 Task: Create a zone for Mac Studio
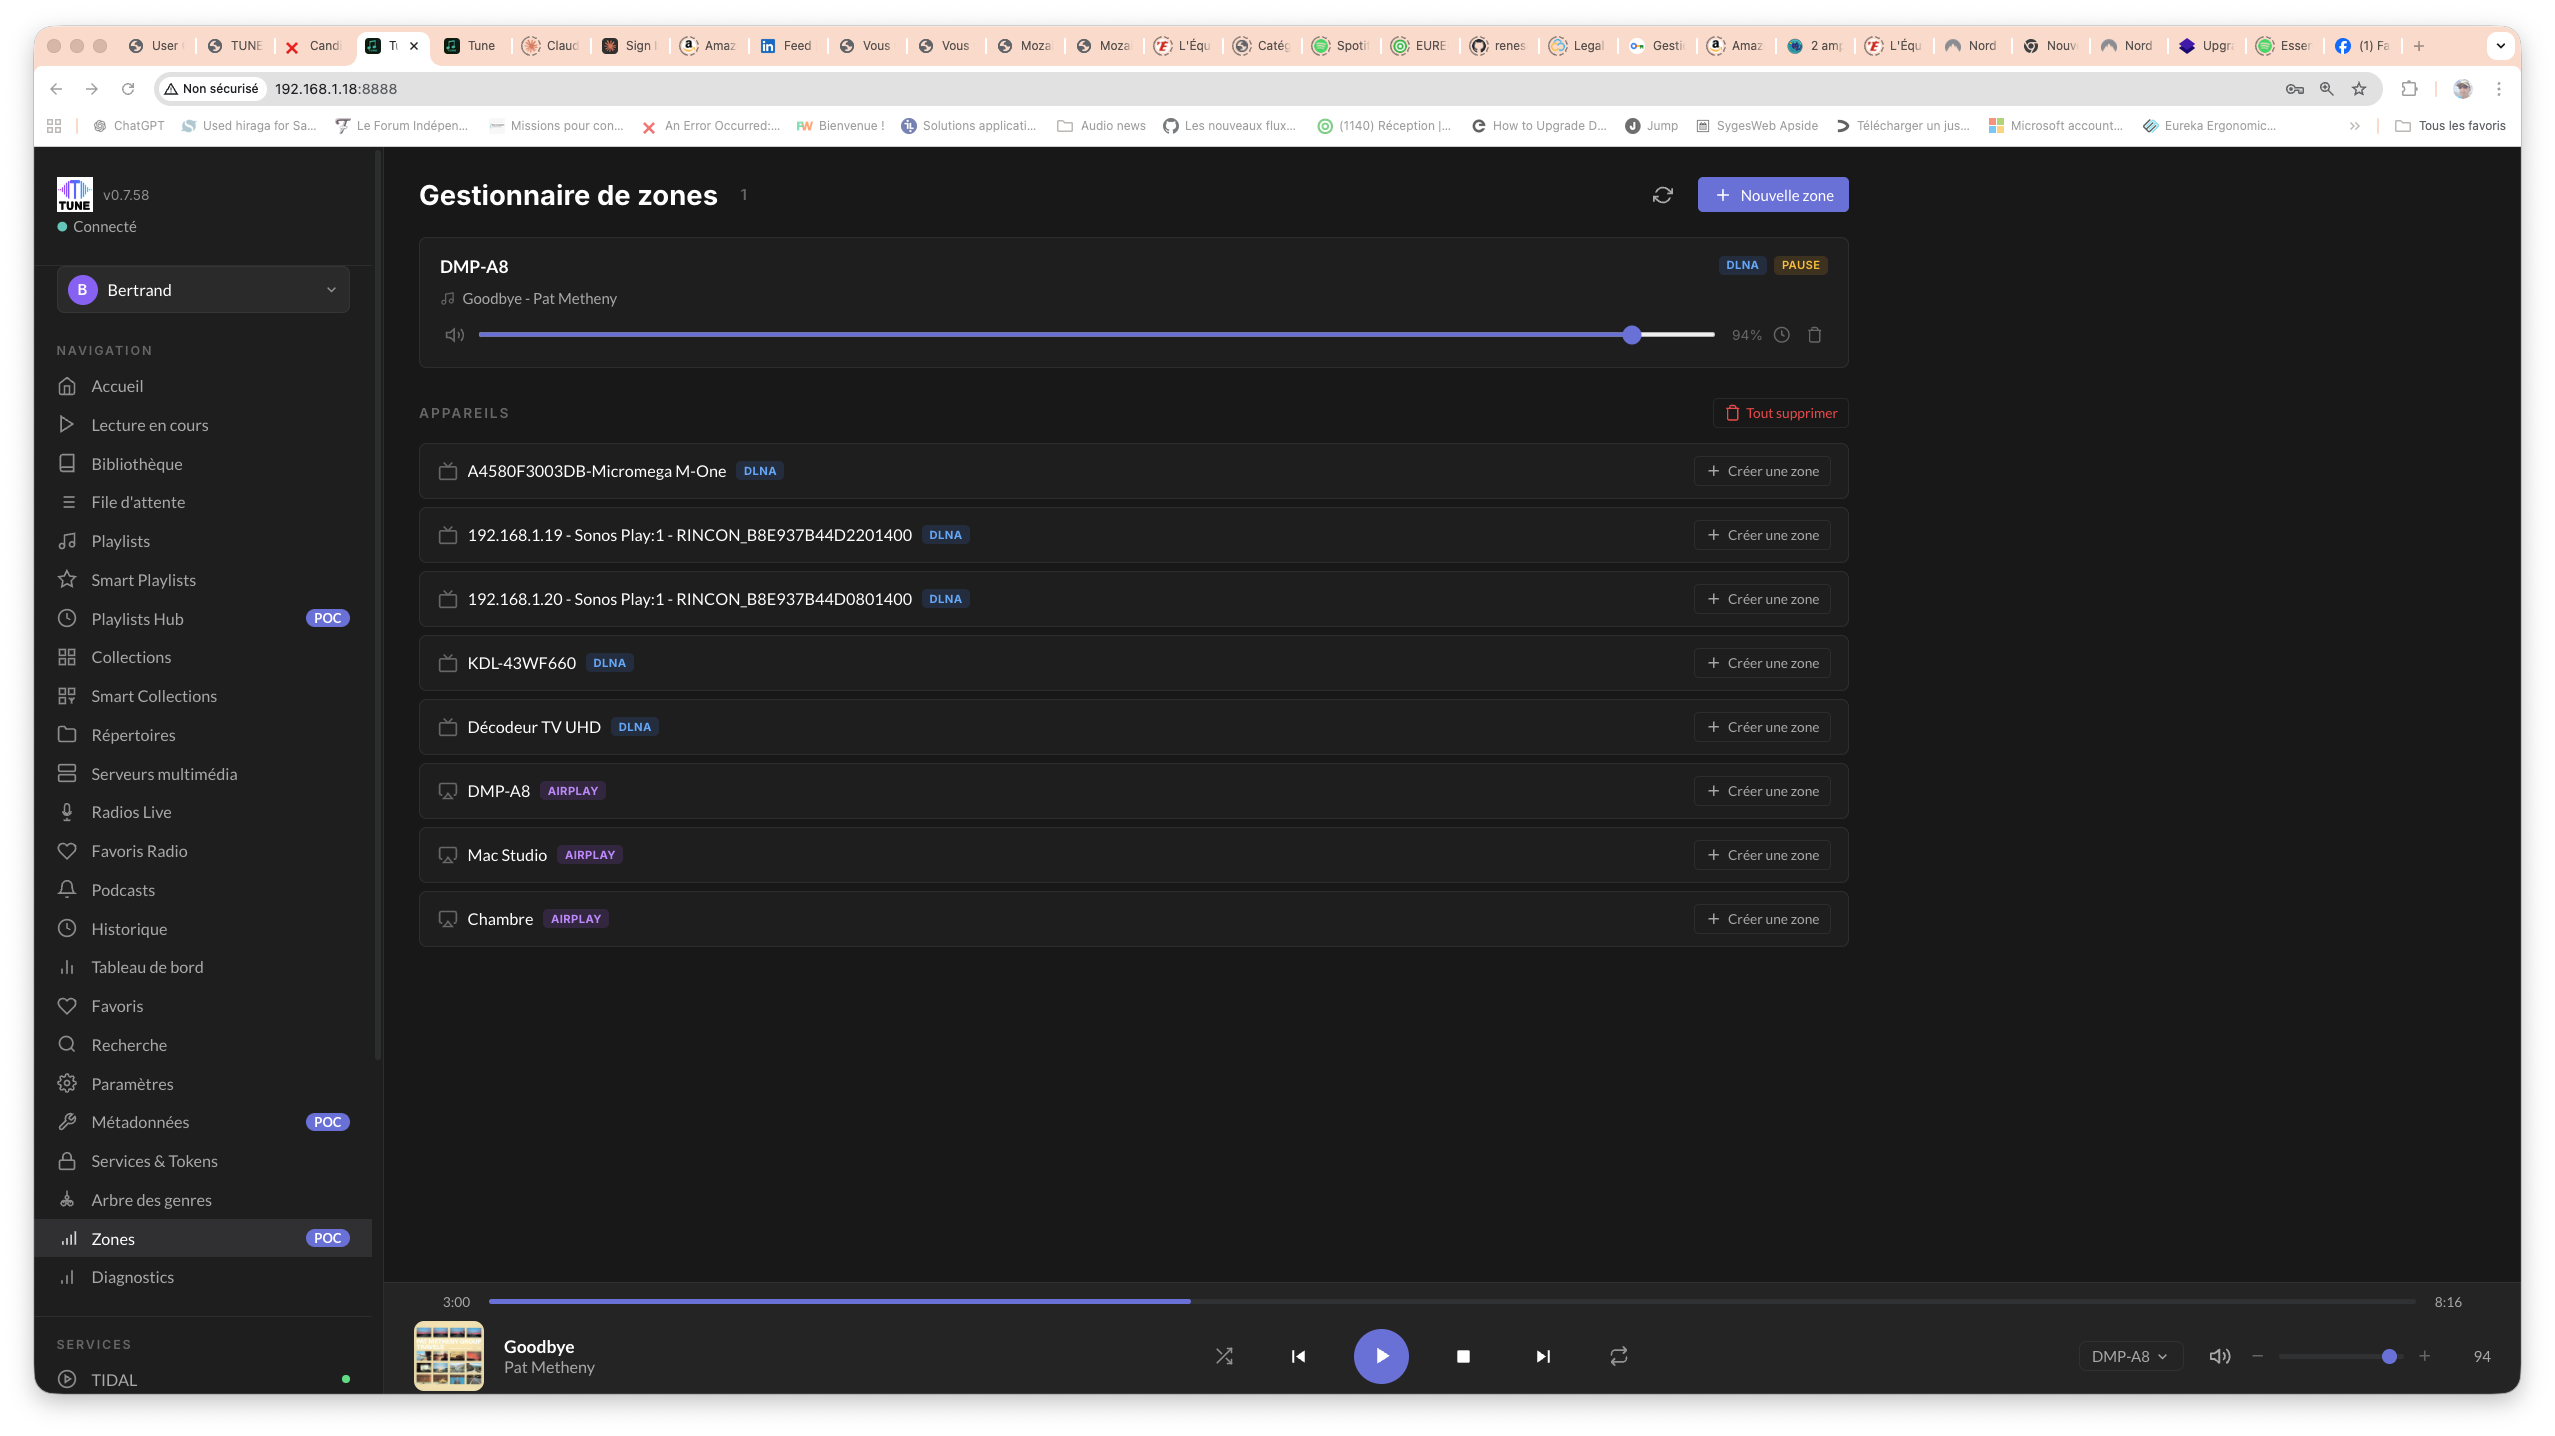[x=1762, y=855]
